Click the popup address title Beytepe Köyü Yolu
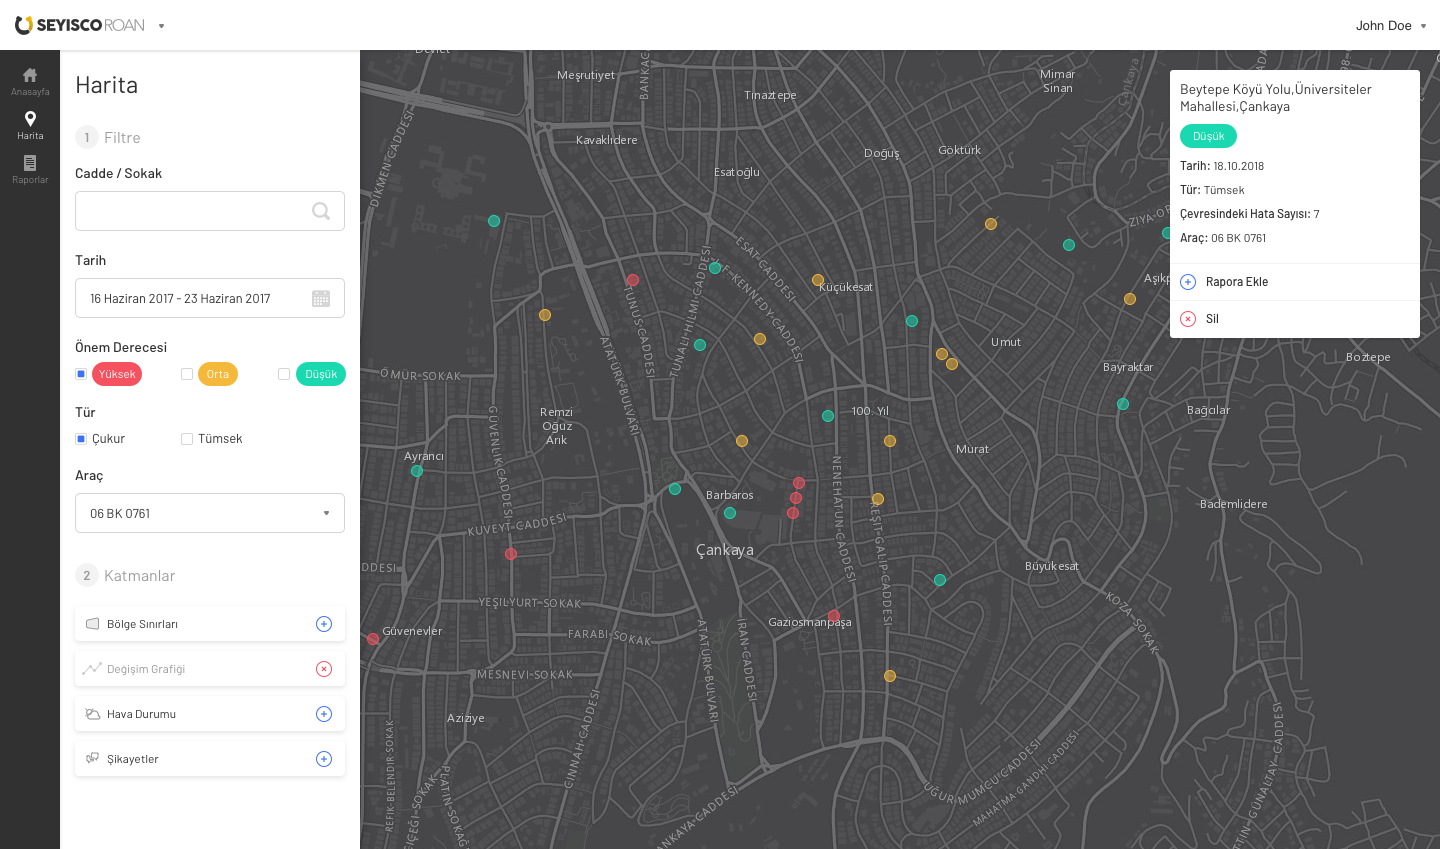1440x849 pixels. [x=1276, y=98]
